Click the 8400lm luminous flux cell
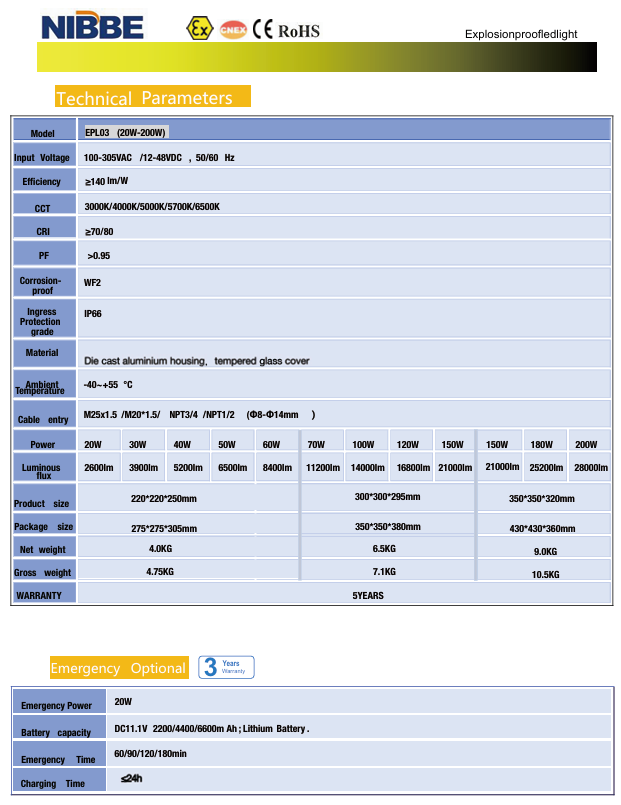 [277, 468]
